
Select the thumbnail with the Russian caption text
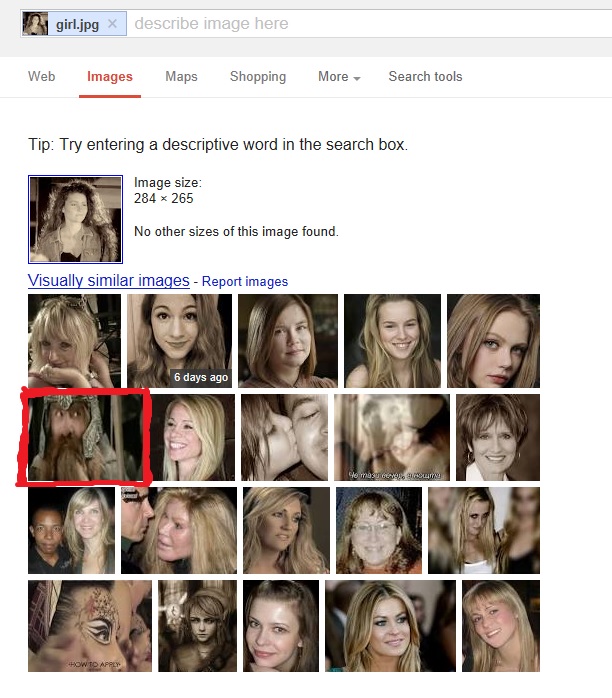click(x=391, y=437)
